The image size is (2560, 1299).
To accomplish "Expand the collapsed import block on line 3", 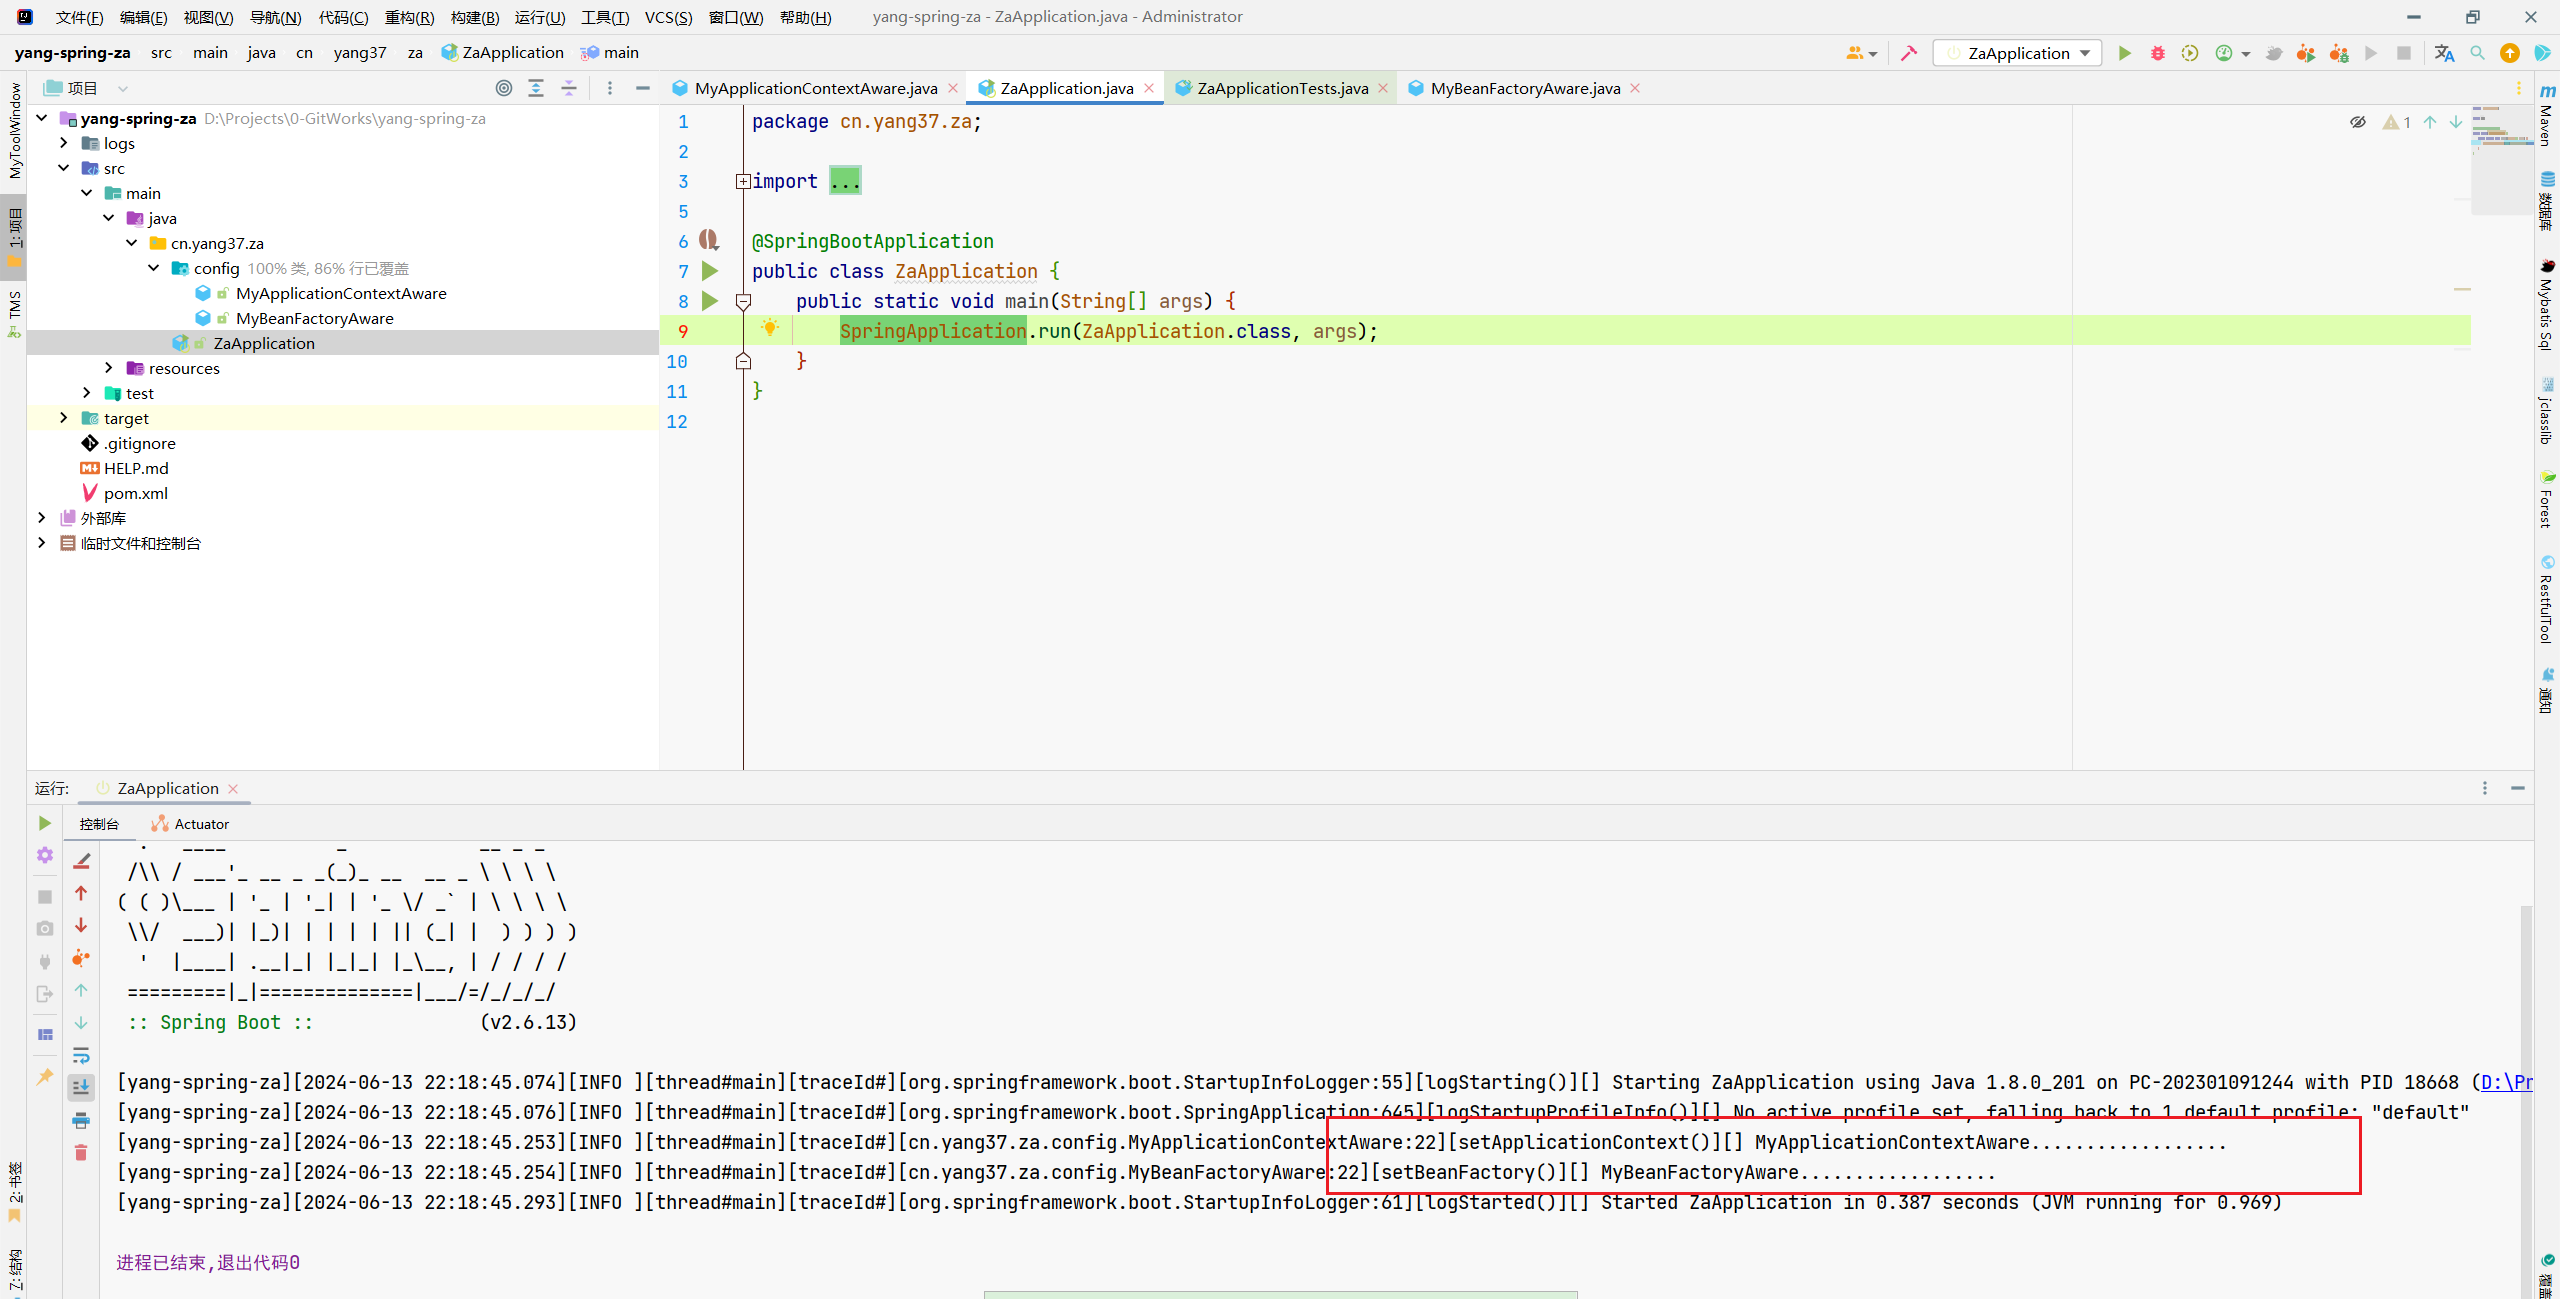I will [743, 181].
